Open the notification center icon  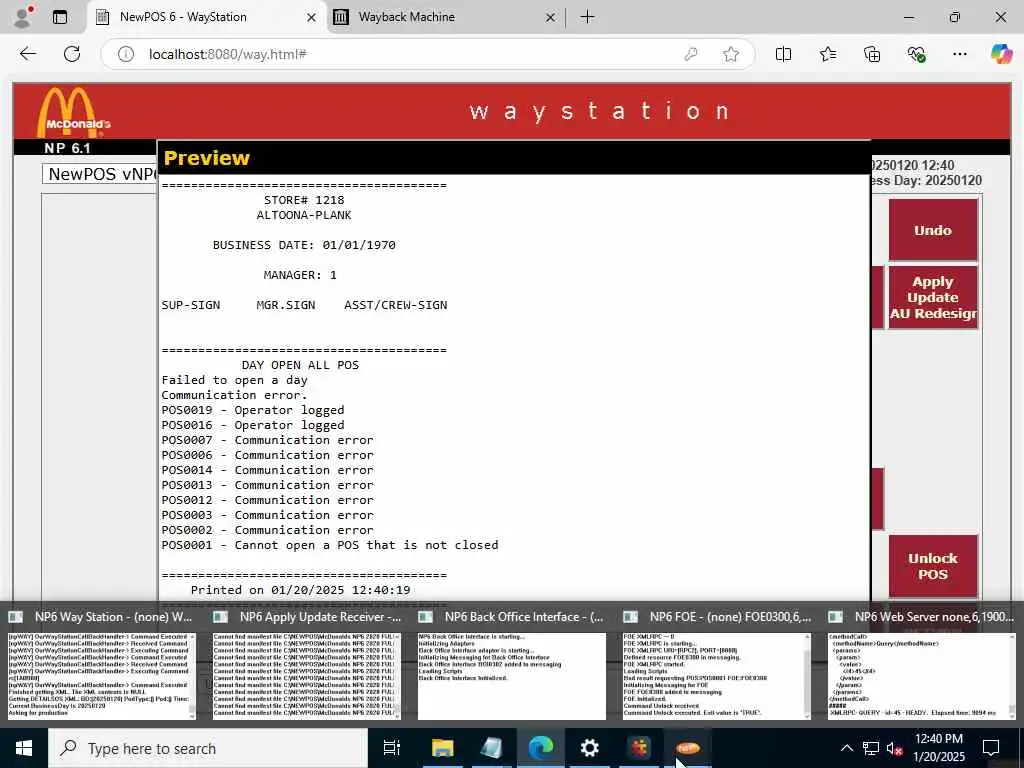pyautogui.click(x=991, y=748)
